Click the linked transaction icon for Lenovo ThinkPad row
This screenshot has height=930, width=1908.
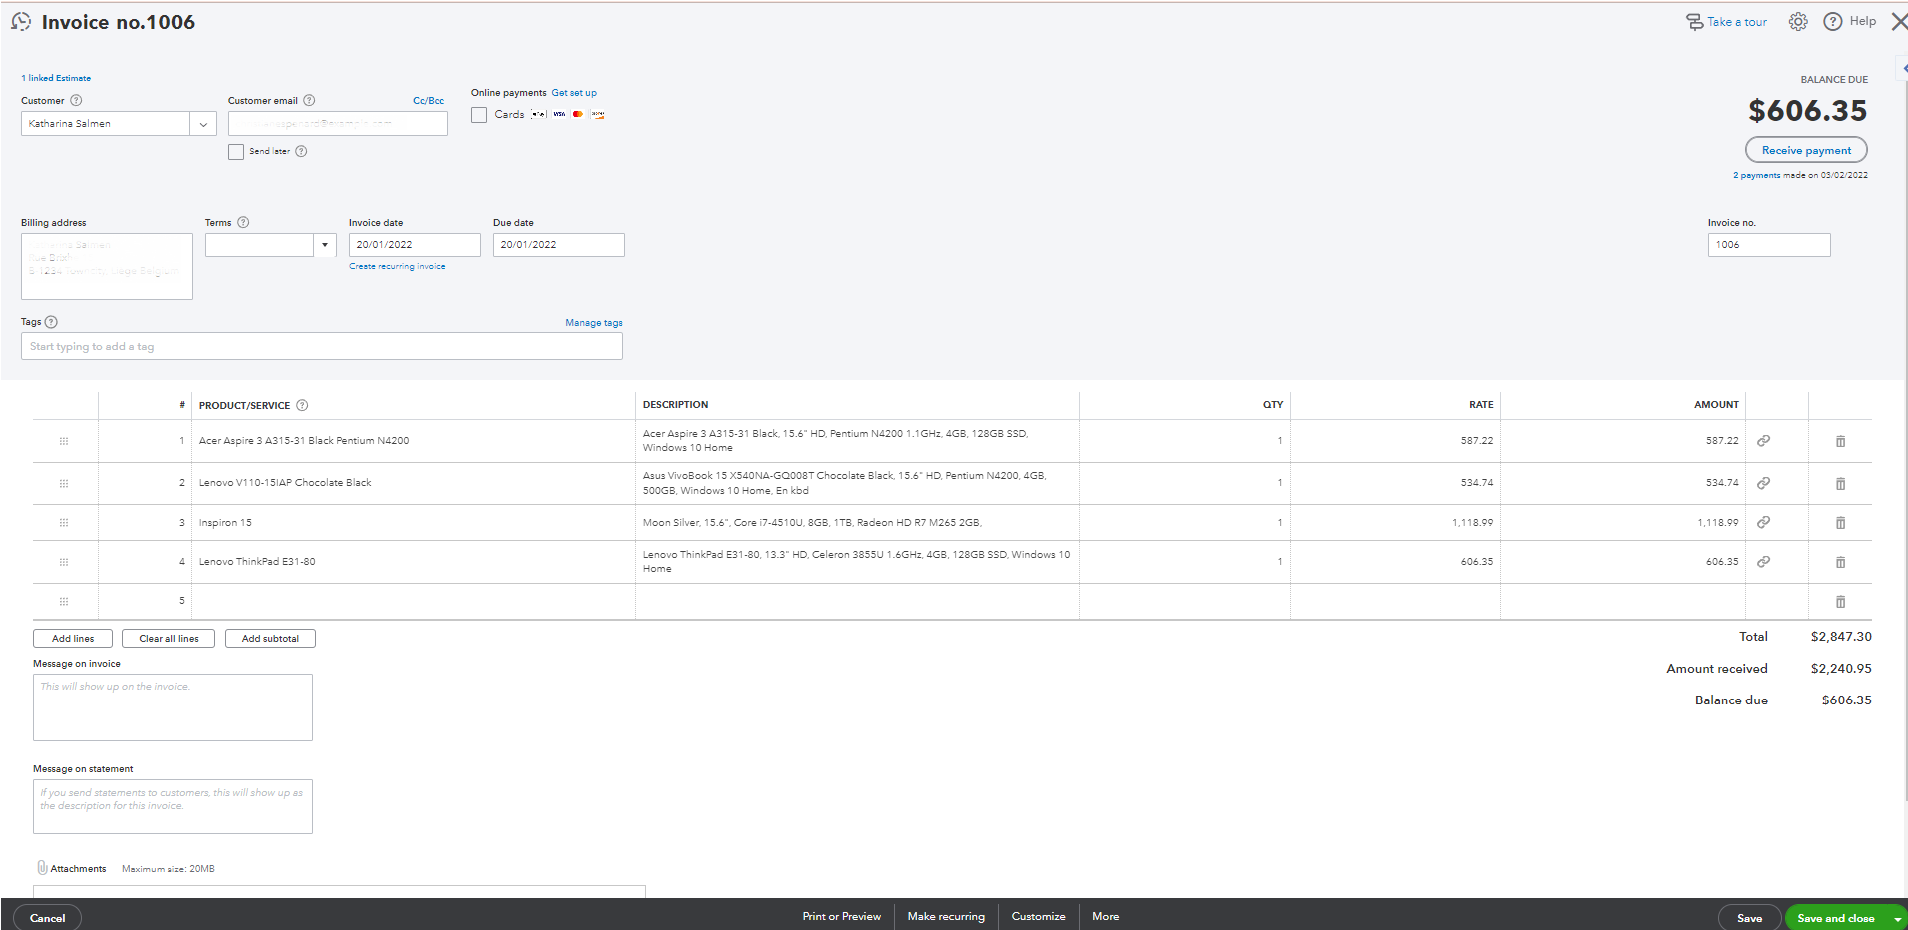[1764, 562]
